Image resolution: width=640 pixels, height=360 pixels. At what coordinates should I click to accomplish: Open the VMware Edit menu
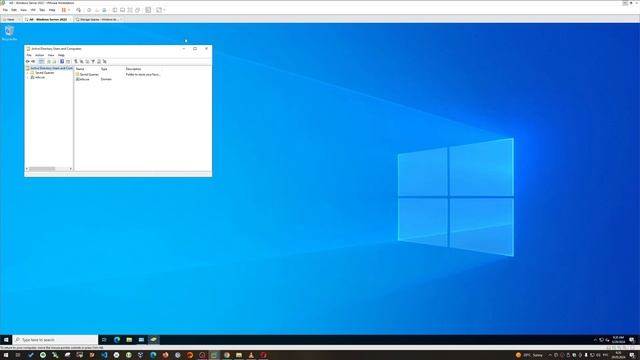click(14, 10)
